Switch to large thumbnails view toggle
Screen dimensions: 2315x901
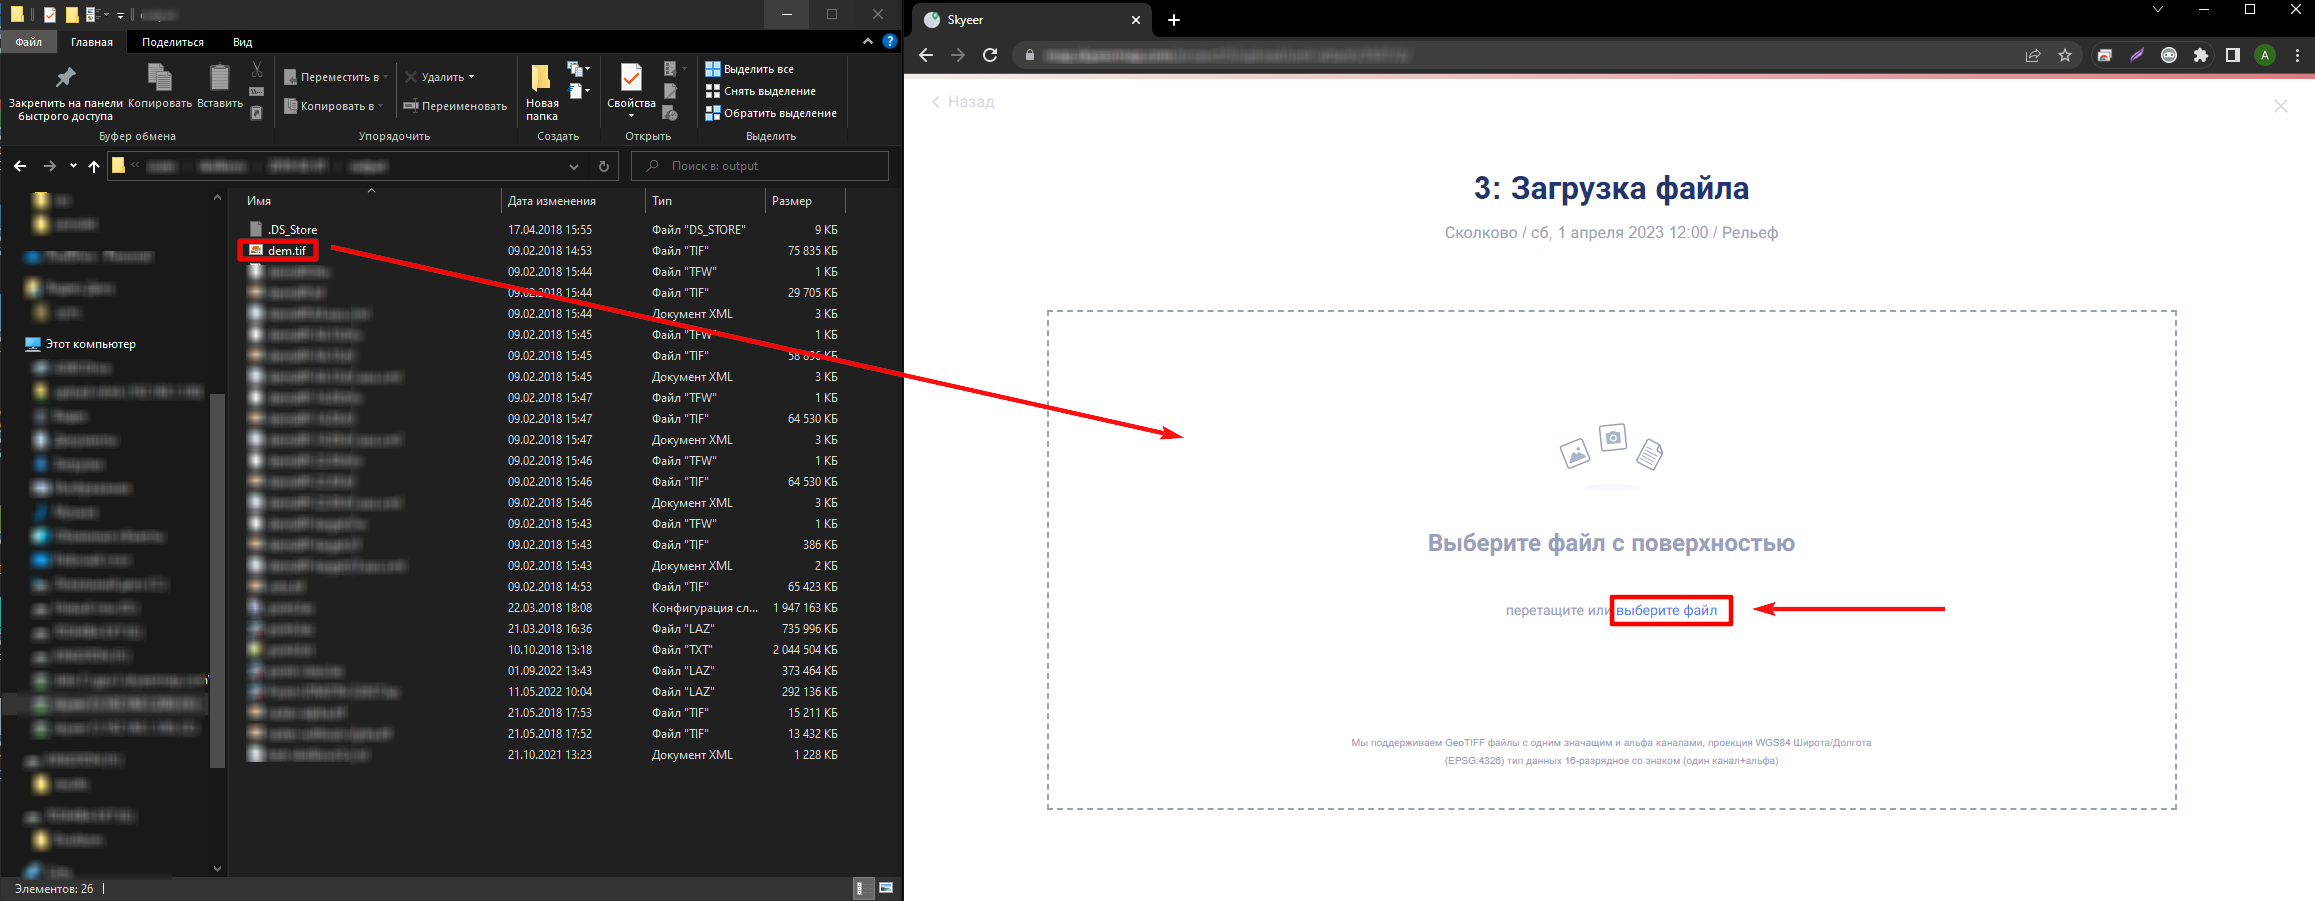click(886, 888)
